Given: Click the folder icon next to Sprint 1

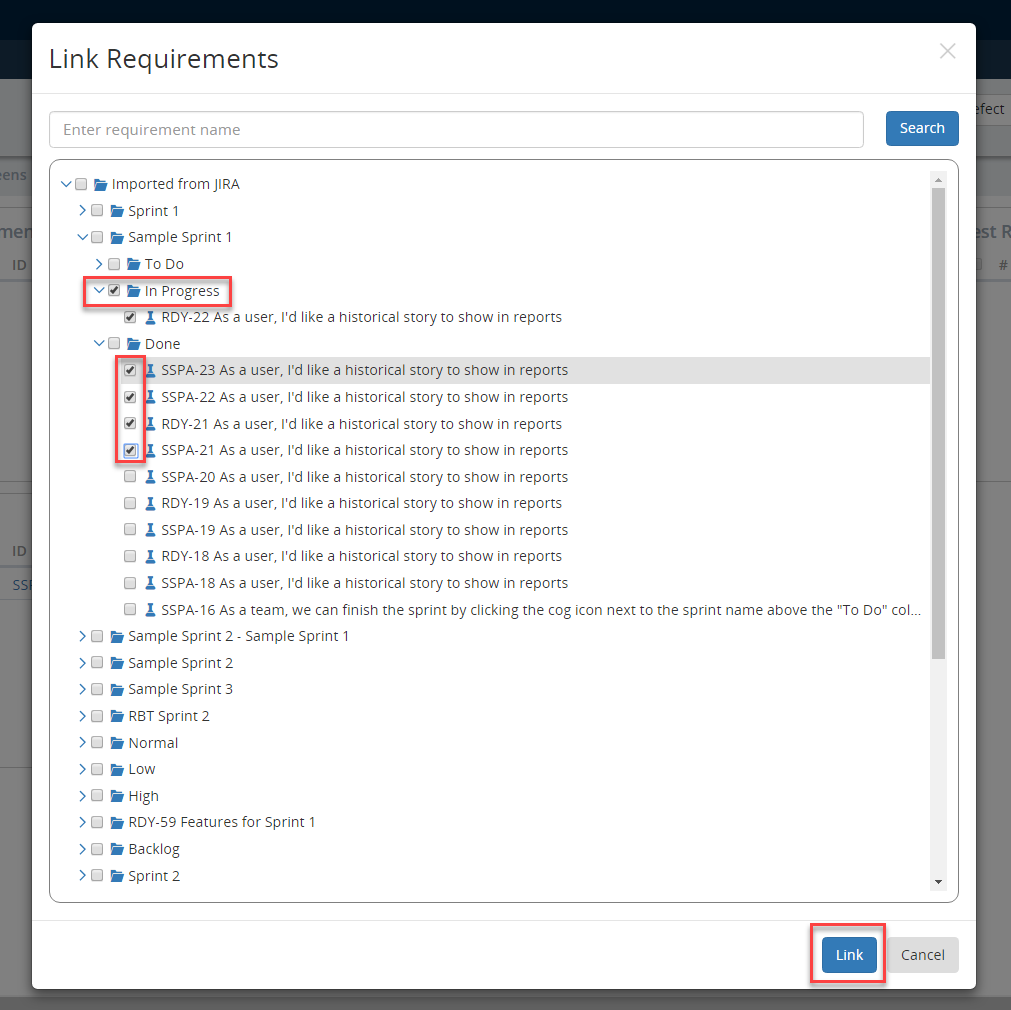Looking at the screenshot, I should coord(117,211).
